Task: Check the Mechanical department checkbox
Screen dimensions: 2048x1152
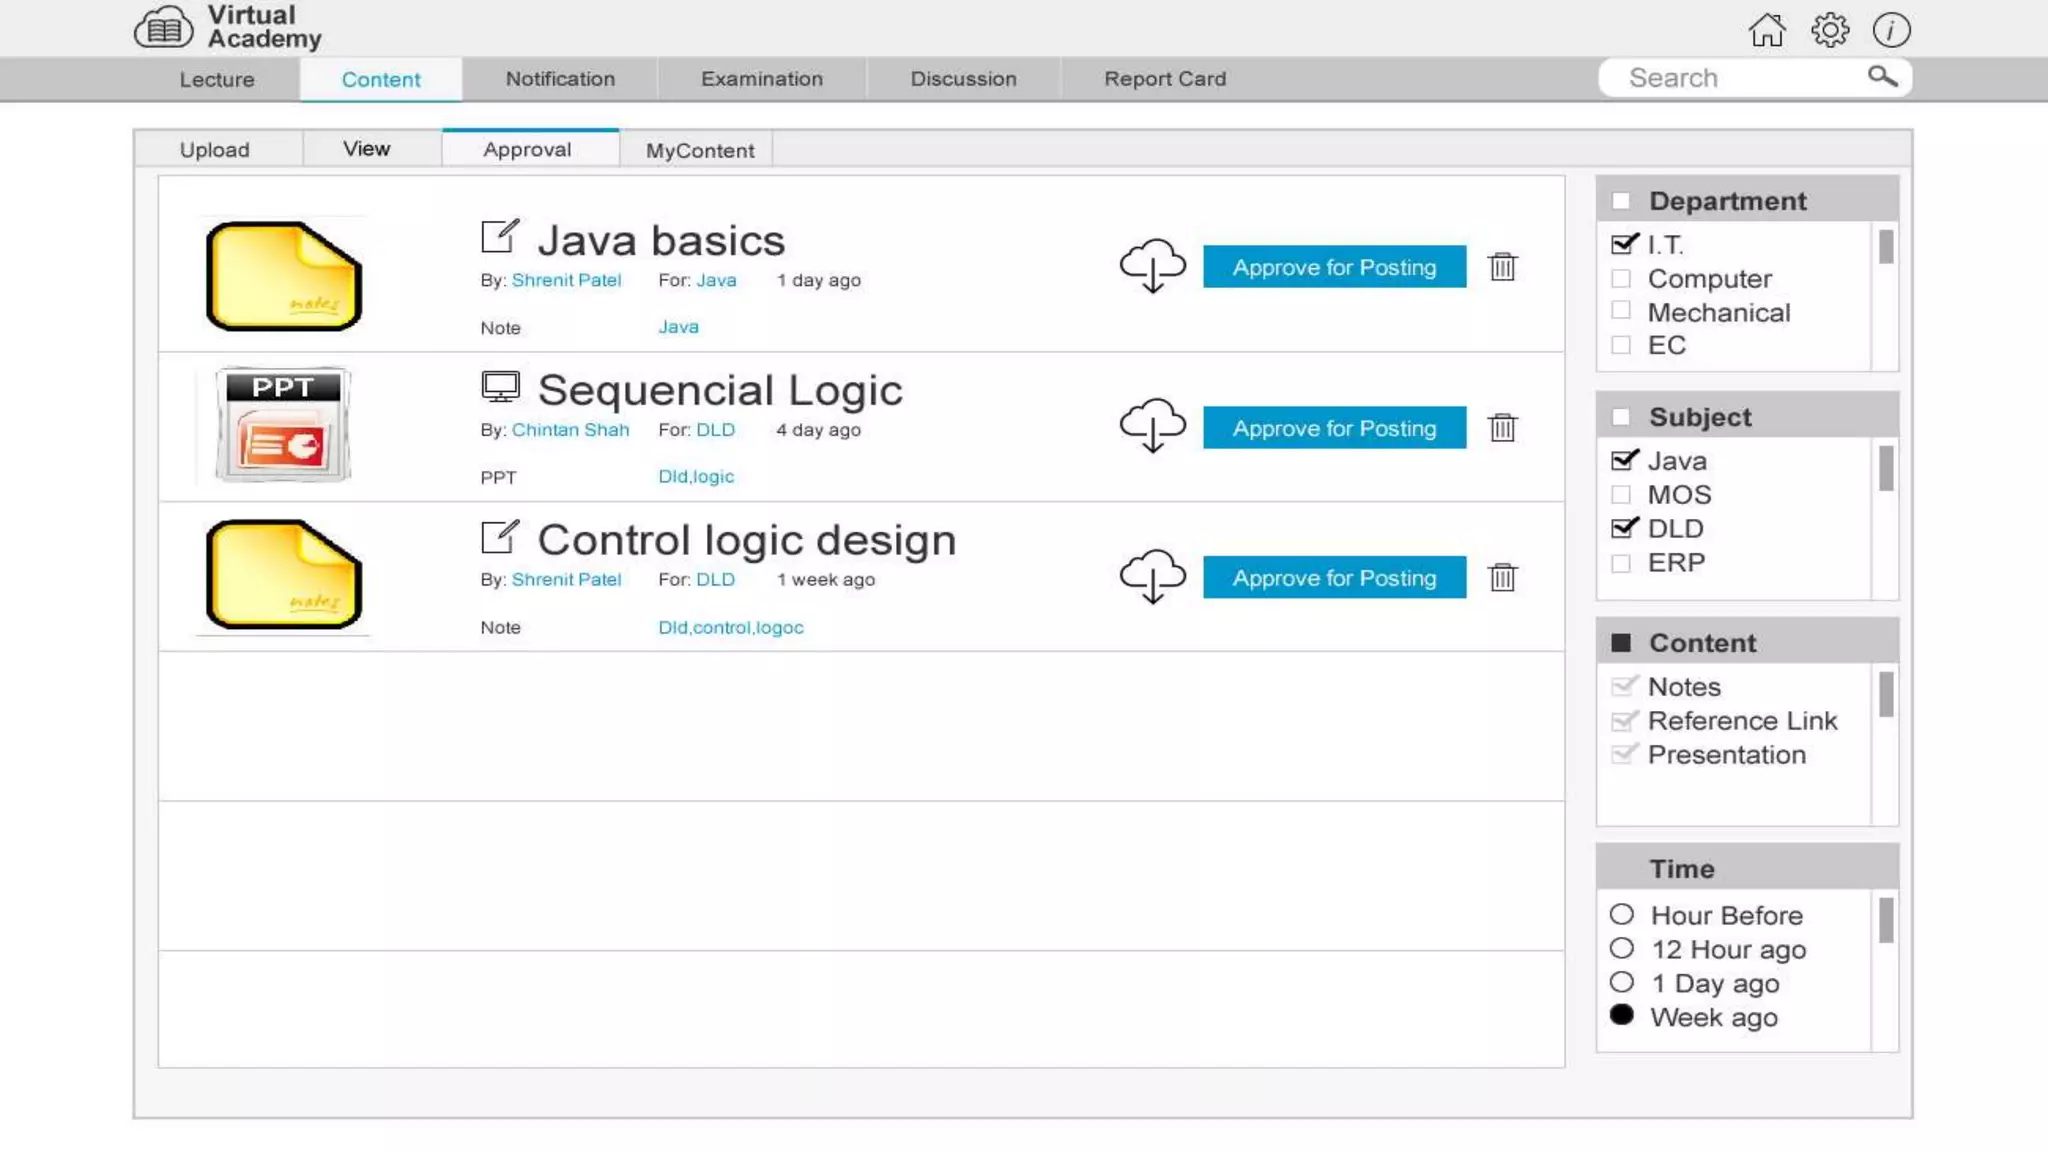Action: click(x=1621, y=311)
